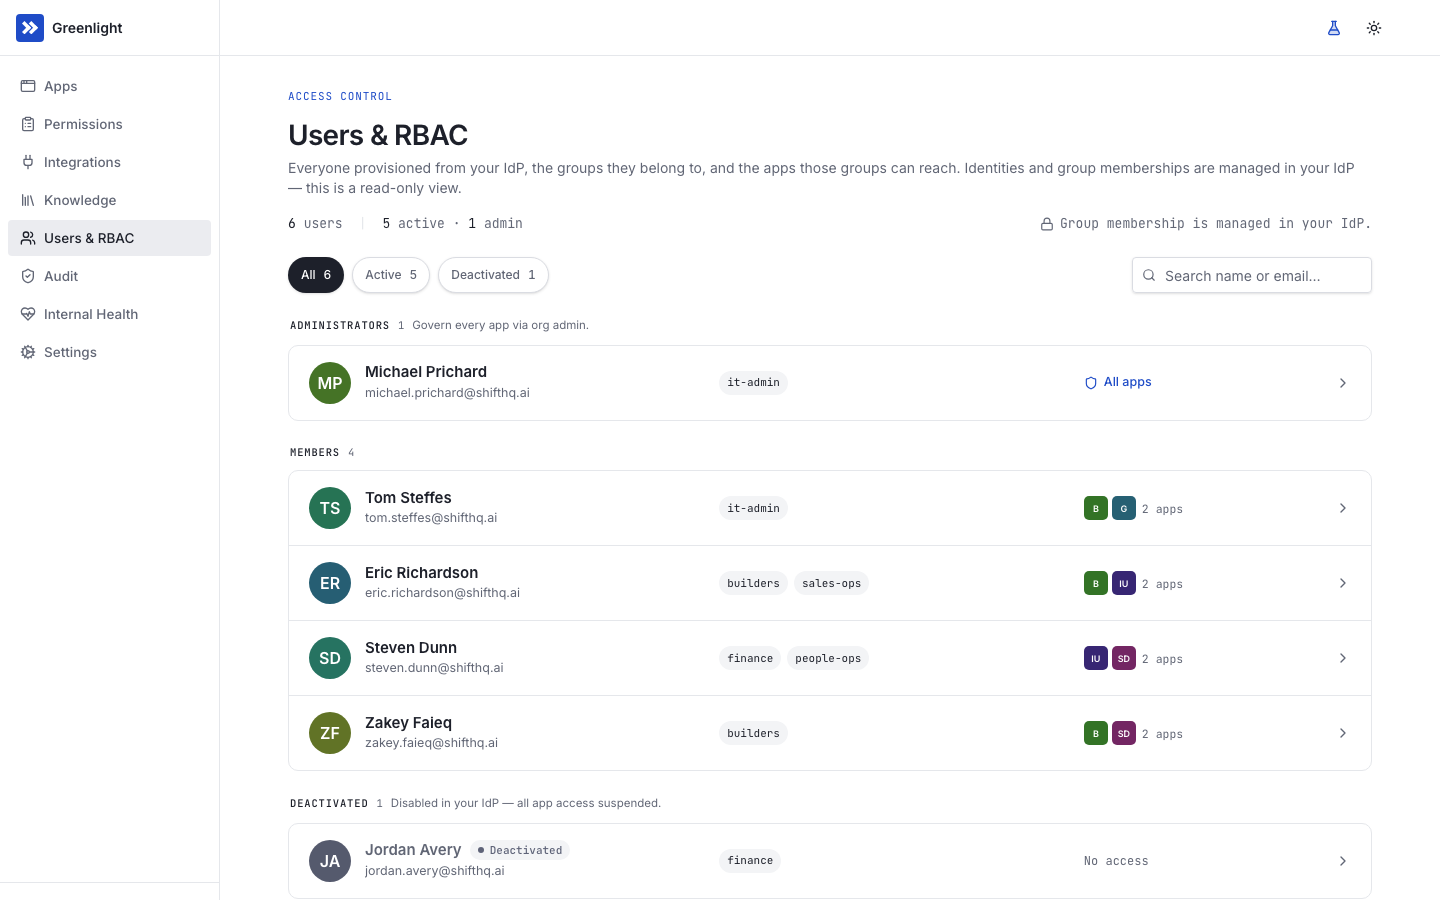Viewport: 1440px width, 900px height.
Task: Open Internal Health section
Action: (x=110, y=314)
